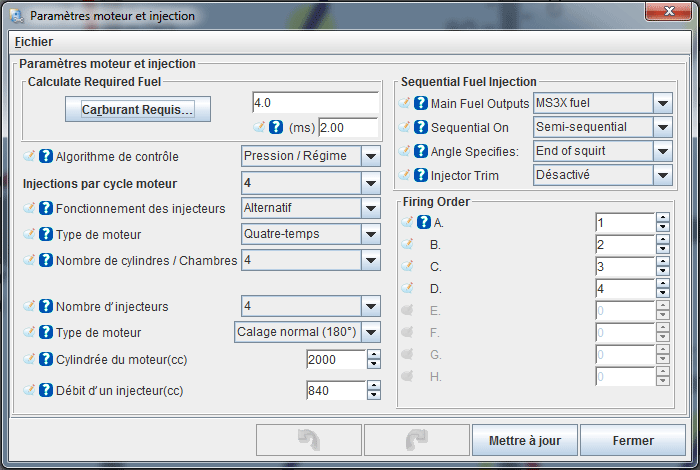Expand Injections par cycle moteur dropdown
The width and height of the screenshot is (700, 470).
tap(371, 183)
